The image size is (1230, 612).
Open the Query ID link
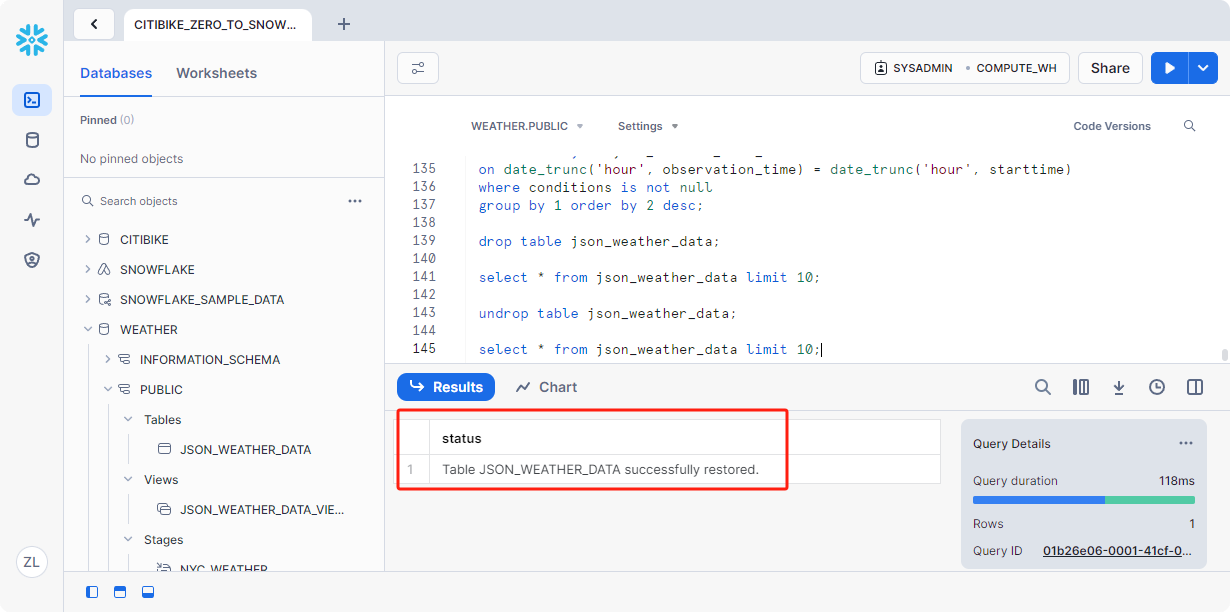[x=1117, y=551]
